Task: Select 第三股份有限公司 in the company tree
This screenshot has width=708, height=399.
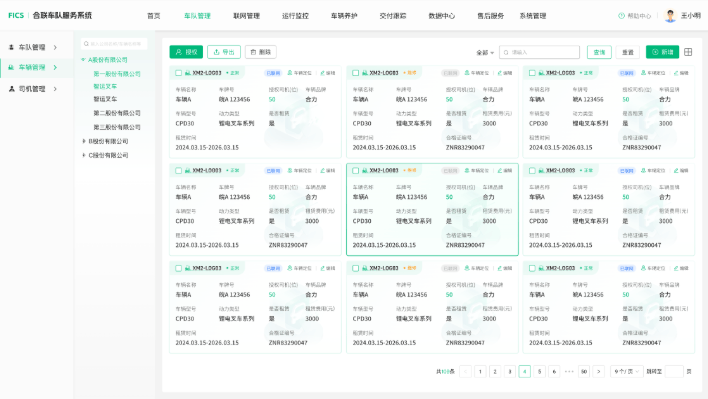Action: (x=117, y=127)
